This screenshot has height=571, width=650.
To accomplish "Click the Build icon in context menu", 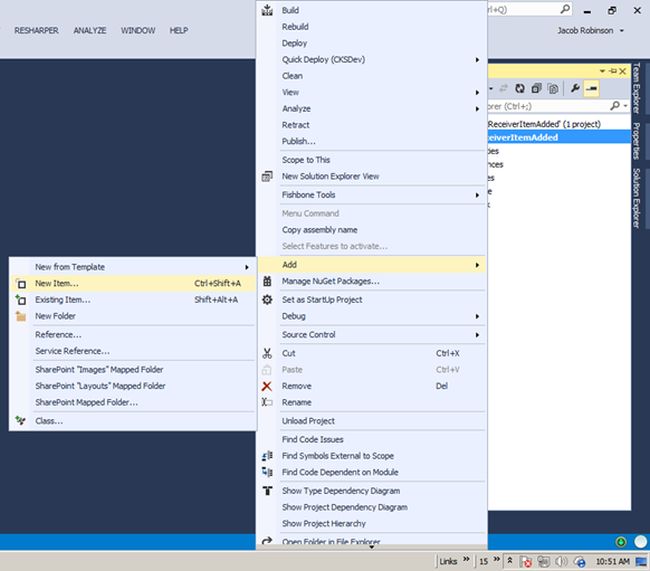I will [x=267, y=10].
